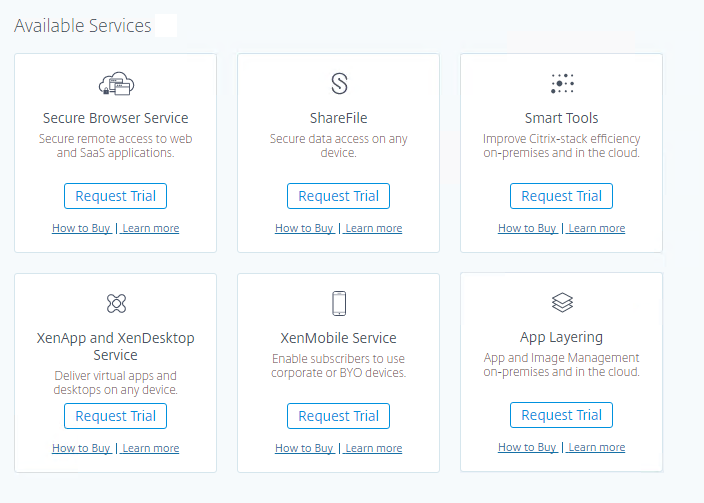
Task: Open How to Buy for Secure Browser Service
Action: click(x=81, y=228)
